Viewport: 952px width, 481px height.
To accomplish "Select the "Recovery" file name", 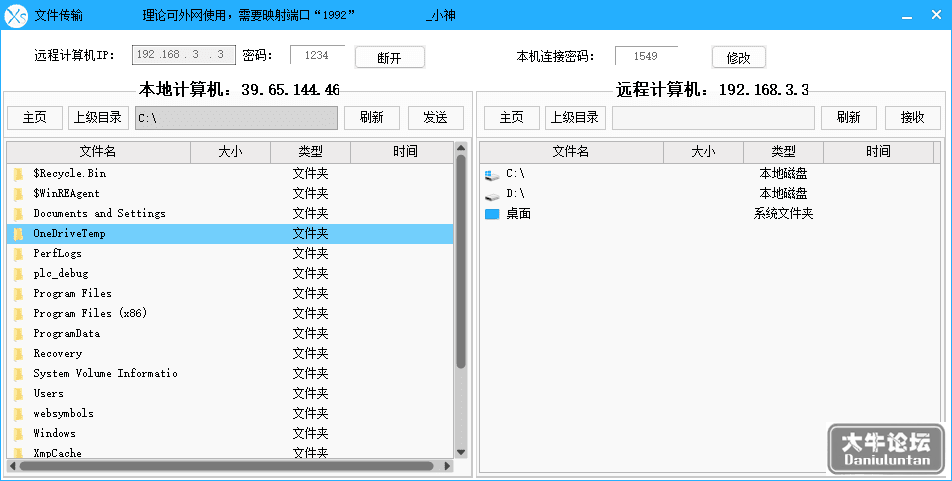I will pos(58,353).
